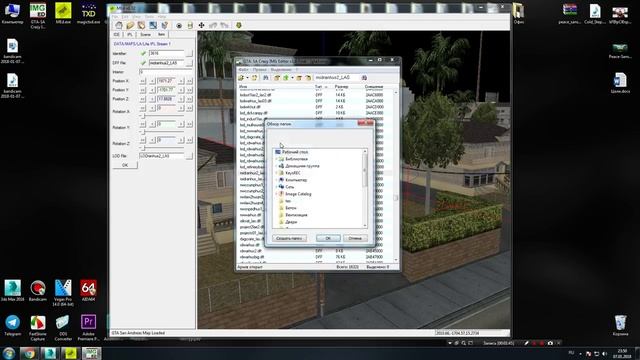This screenshot has width=640, height=360.
Task: Open Правка menu in IMG Editor
Action: pos(260,69)
